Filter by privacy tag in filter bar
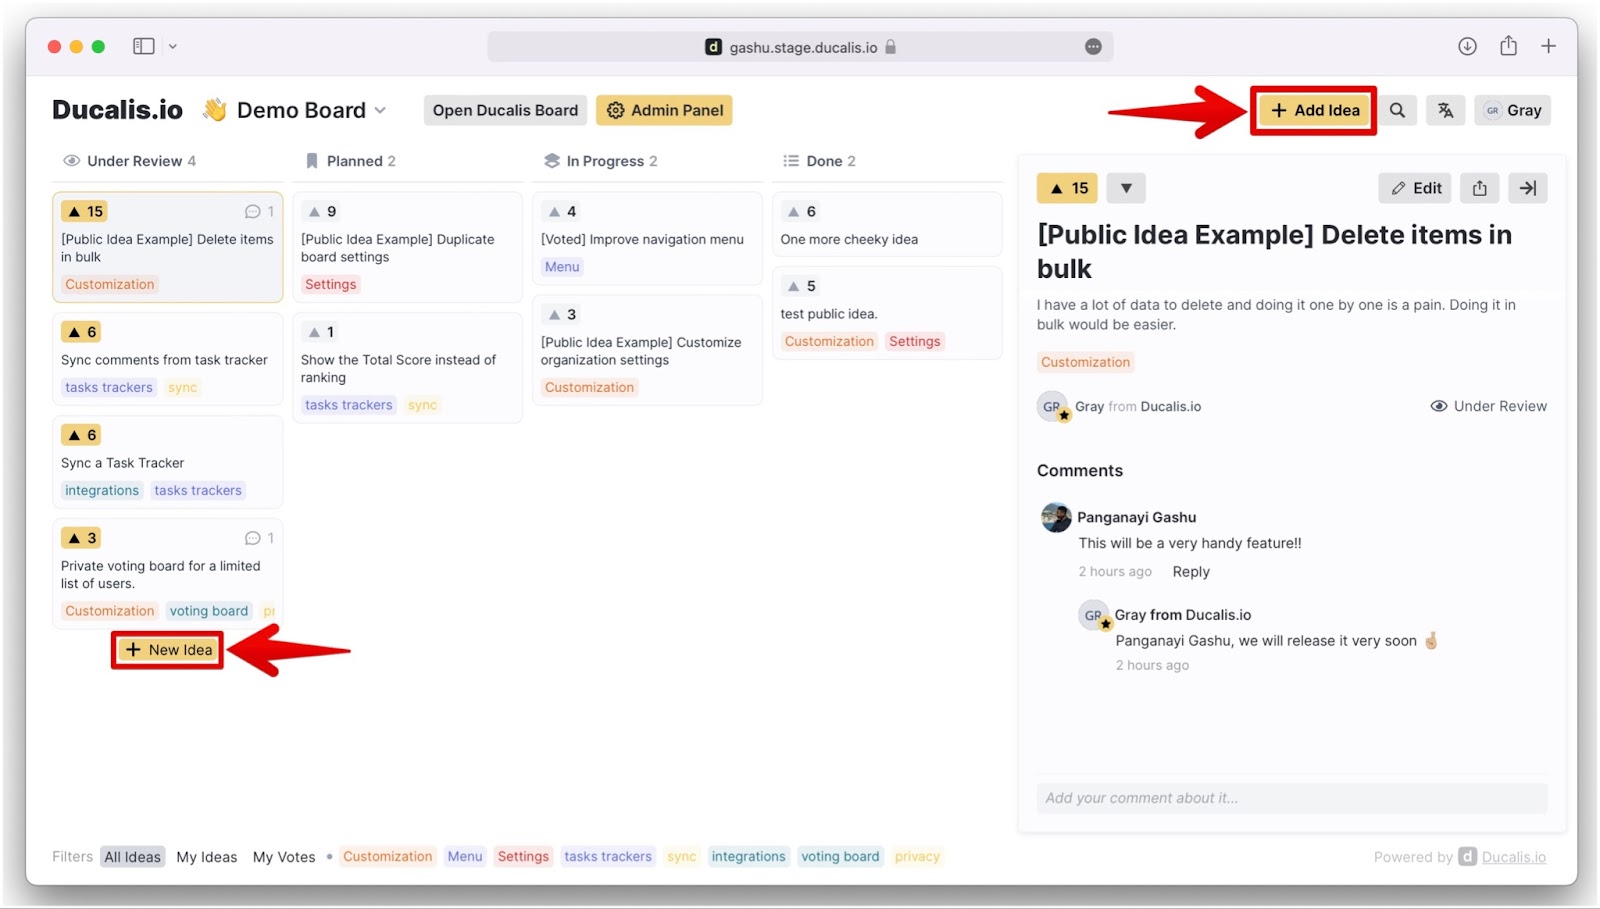This screenshot has height=909, width=1600. 917,856
